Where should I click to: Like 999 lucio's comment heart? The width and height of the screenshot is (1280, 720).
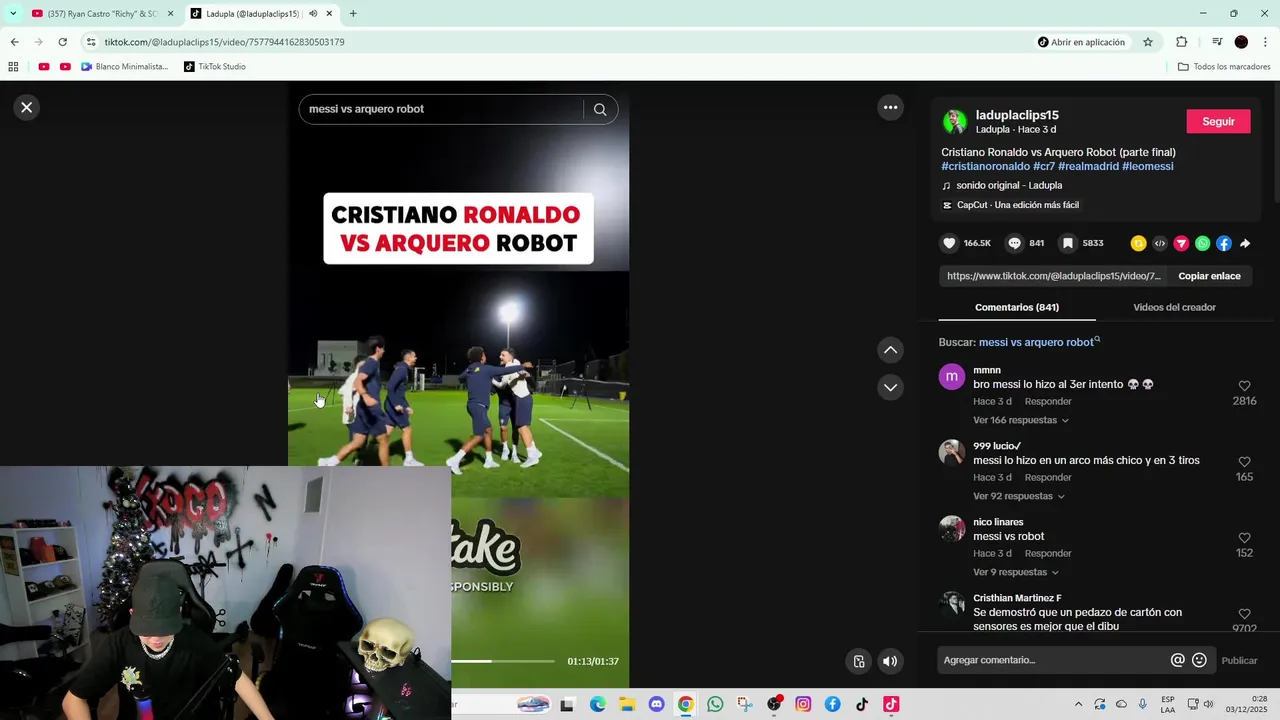point(1244,462)
